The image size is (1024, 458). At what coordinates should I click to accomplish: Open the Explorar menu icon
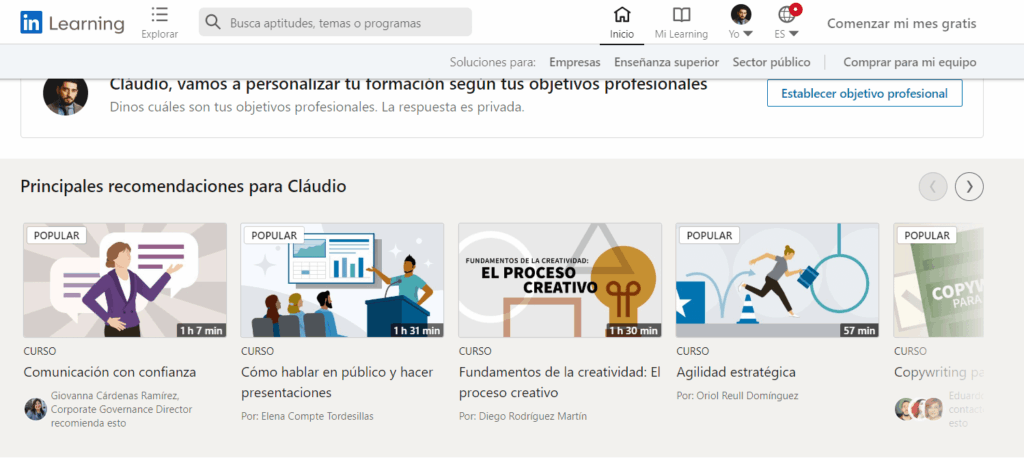point(159,15)
